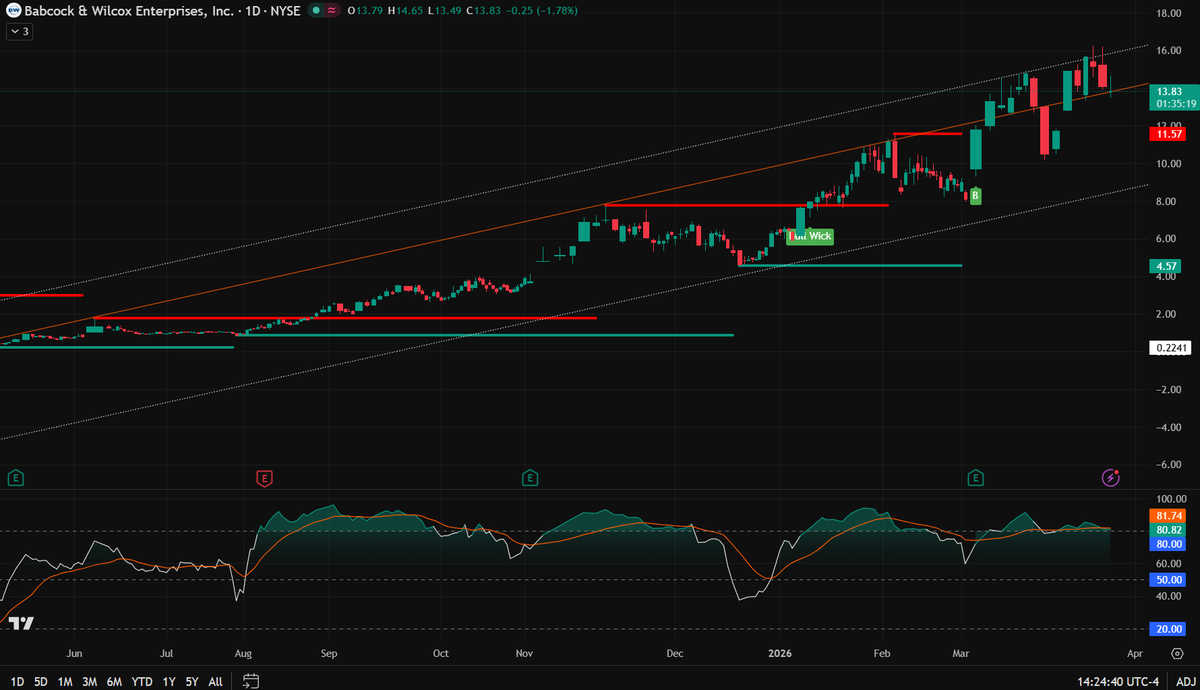This screenshot has width=1200, height=690.
Task: Click the Full Wick label on chart
Action: (x=810, y=237)
